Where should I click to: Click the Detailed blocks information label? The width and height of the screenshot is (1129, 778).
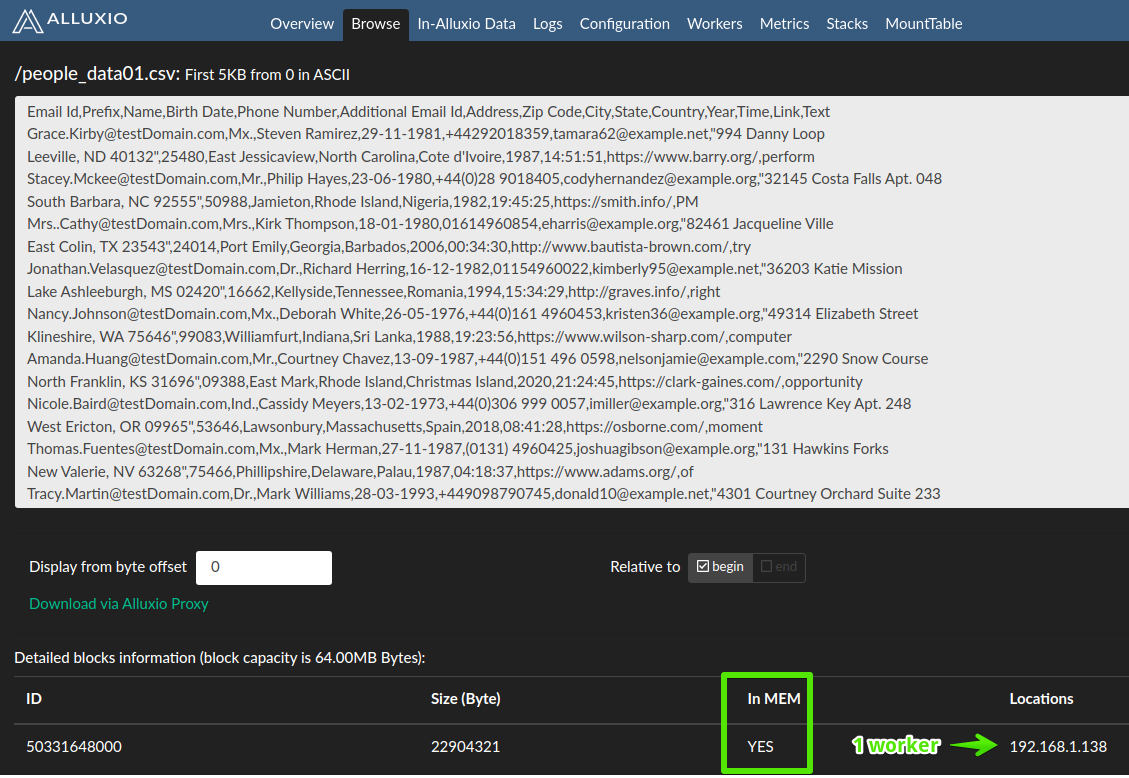pos(220,658)
